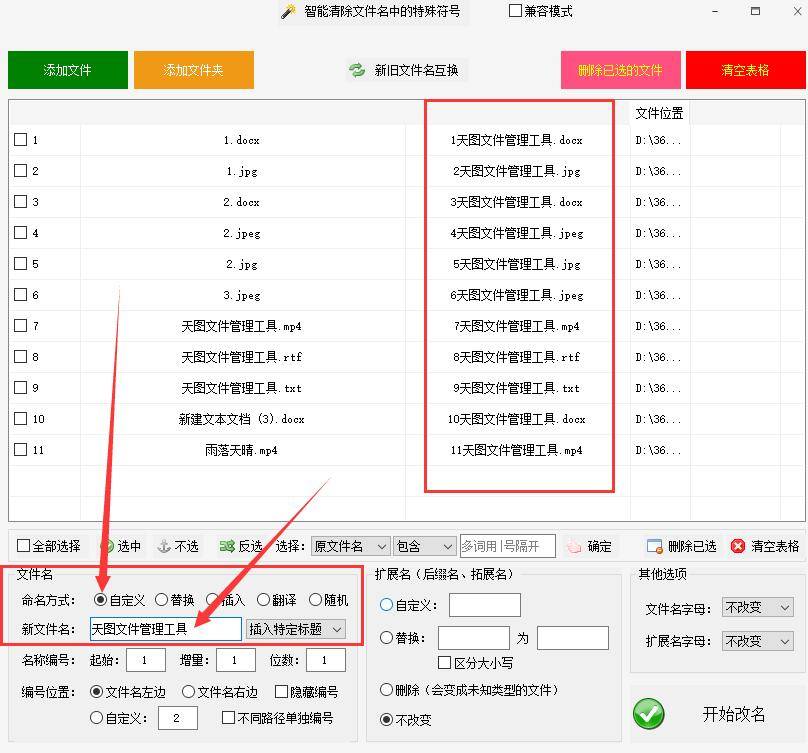Image resolution: width=808 pixels, height=753 pixels.
Task: Choose the 随机 naming radio option
Action: pyautogui.click(x=315, y=600)
